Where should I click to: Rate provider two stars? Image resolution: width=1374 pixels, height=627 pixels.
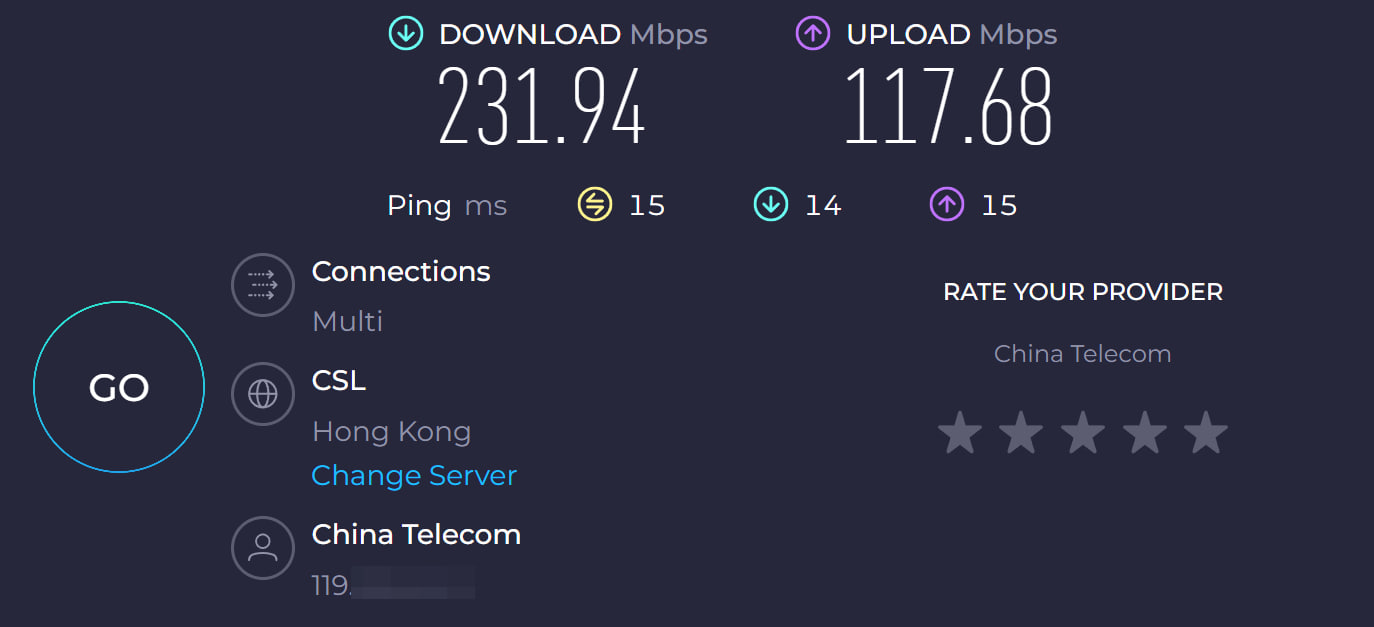[1021, 434]
